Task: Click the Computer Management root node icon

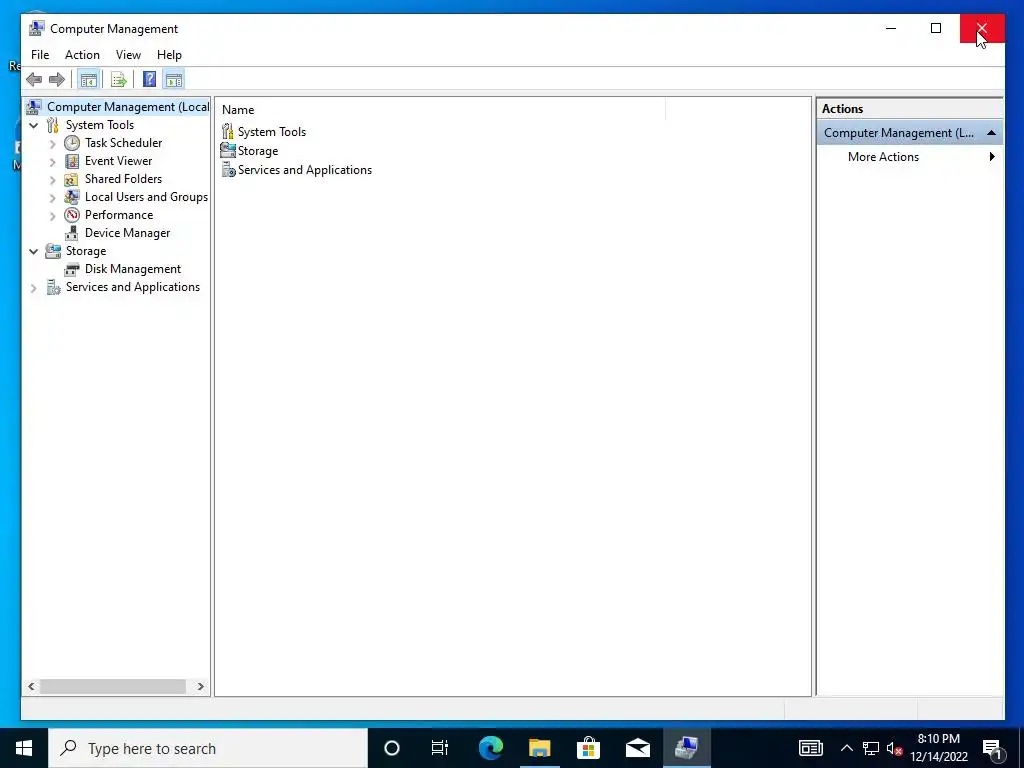Action: tap(34, 106)
